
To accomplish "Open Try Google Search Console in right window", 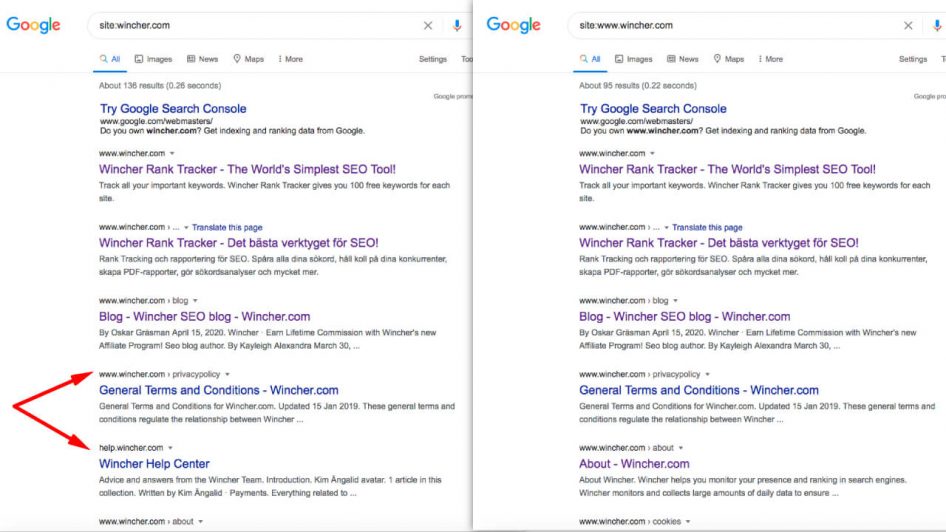I will [x=653, y=109].
